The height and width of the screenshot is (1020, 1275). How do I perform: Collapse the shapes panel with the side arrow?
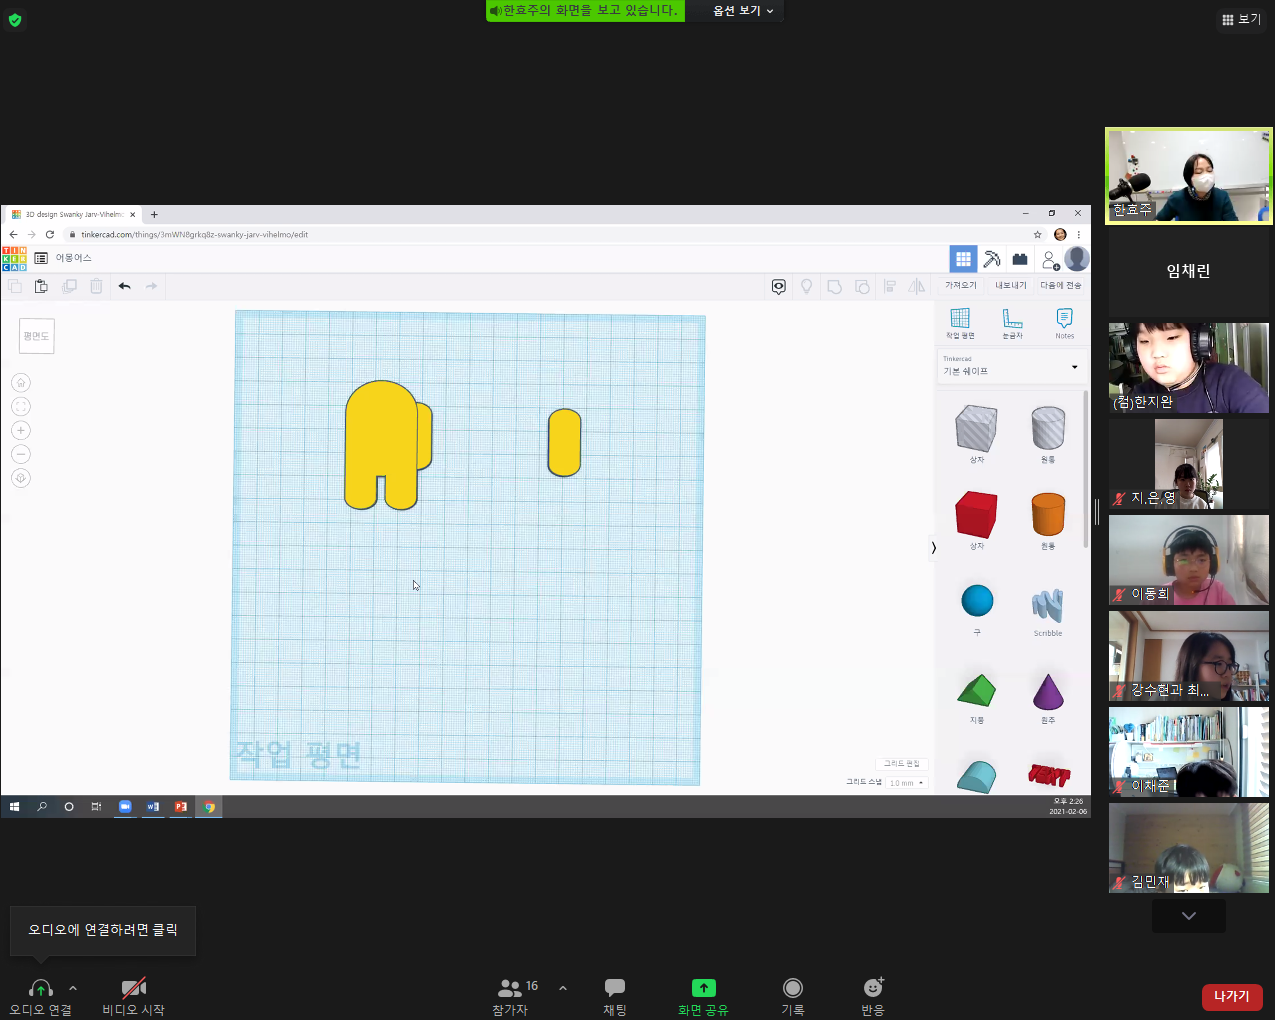[x=933, y=548]
